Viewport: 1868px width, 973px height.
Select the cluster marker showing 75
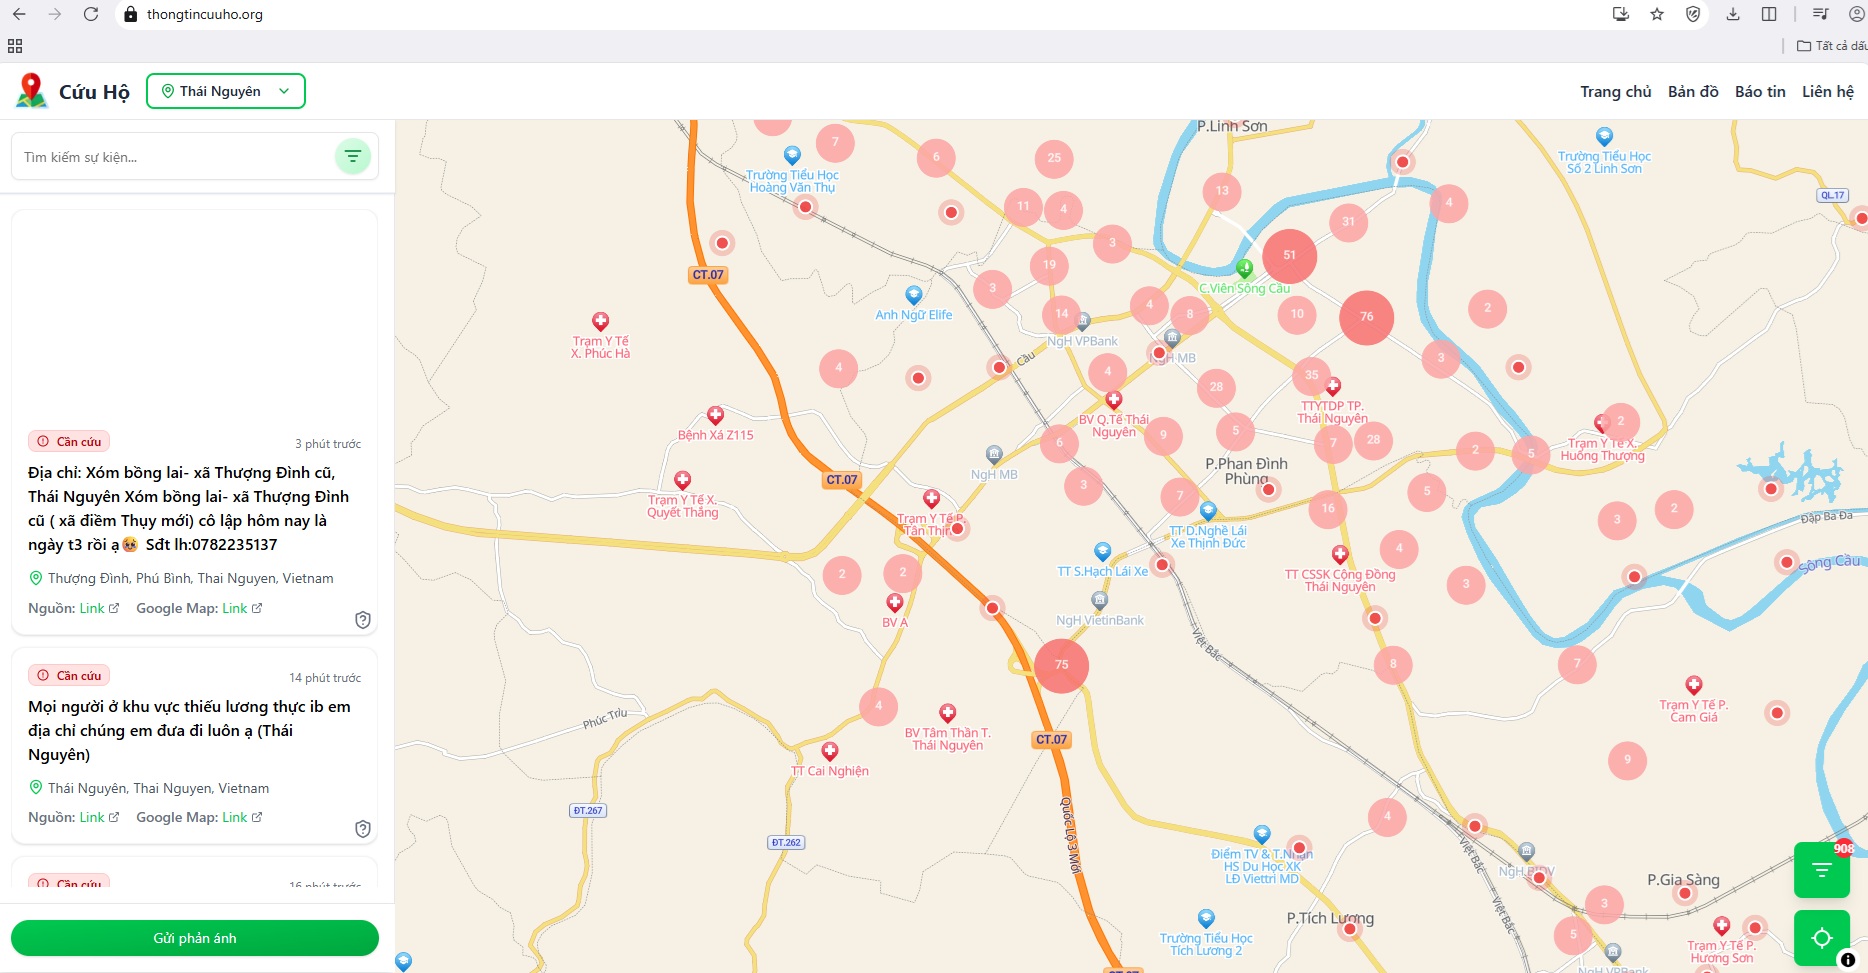point(1061,665)
